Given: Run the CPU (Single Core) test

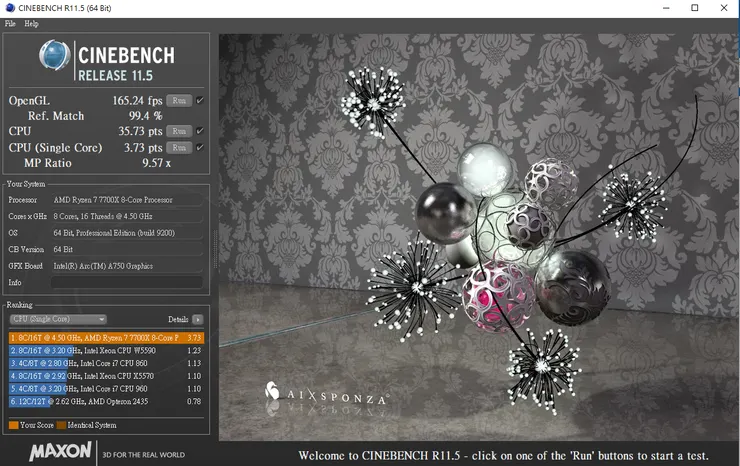Looking at the screenshot, I should [179, 148].
